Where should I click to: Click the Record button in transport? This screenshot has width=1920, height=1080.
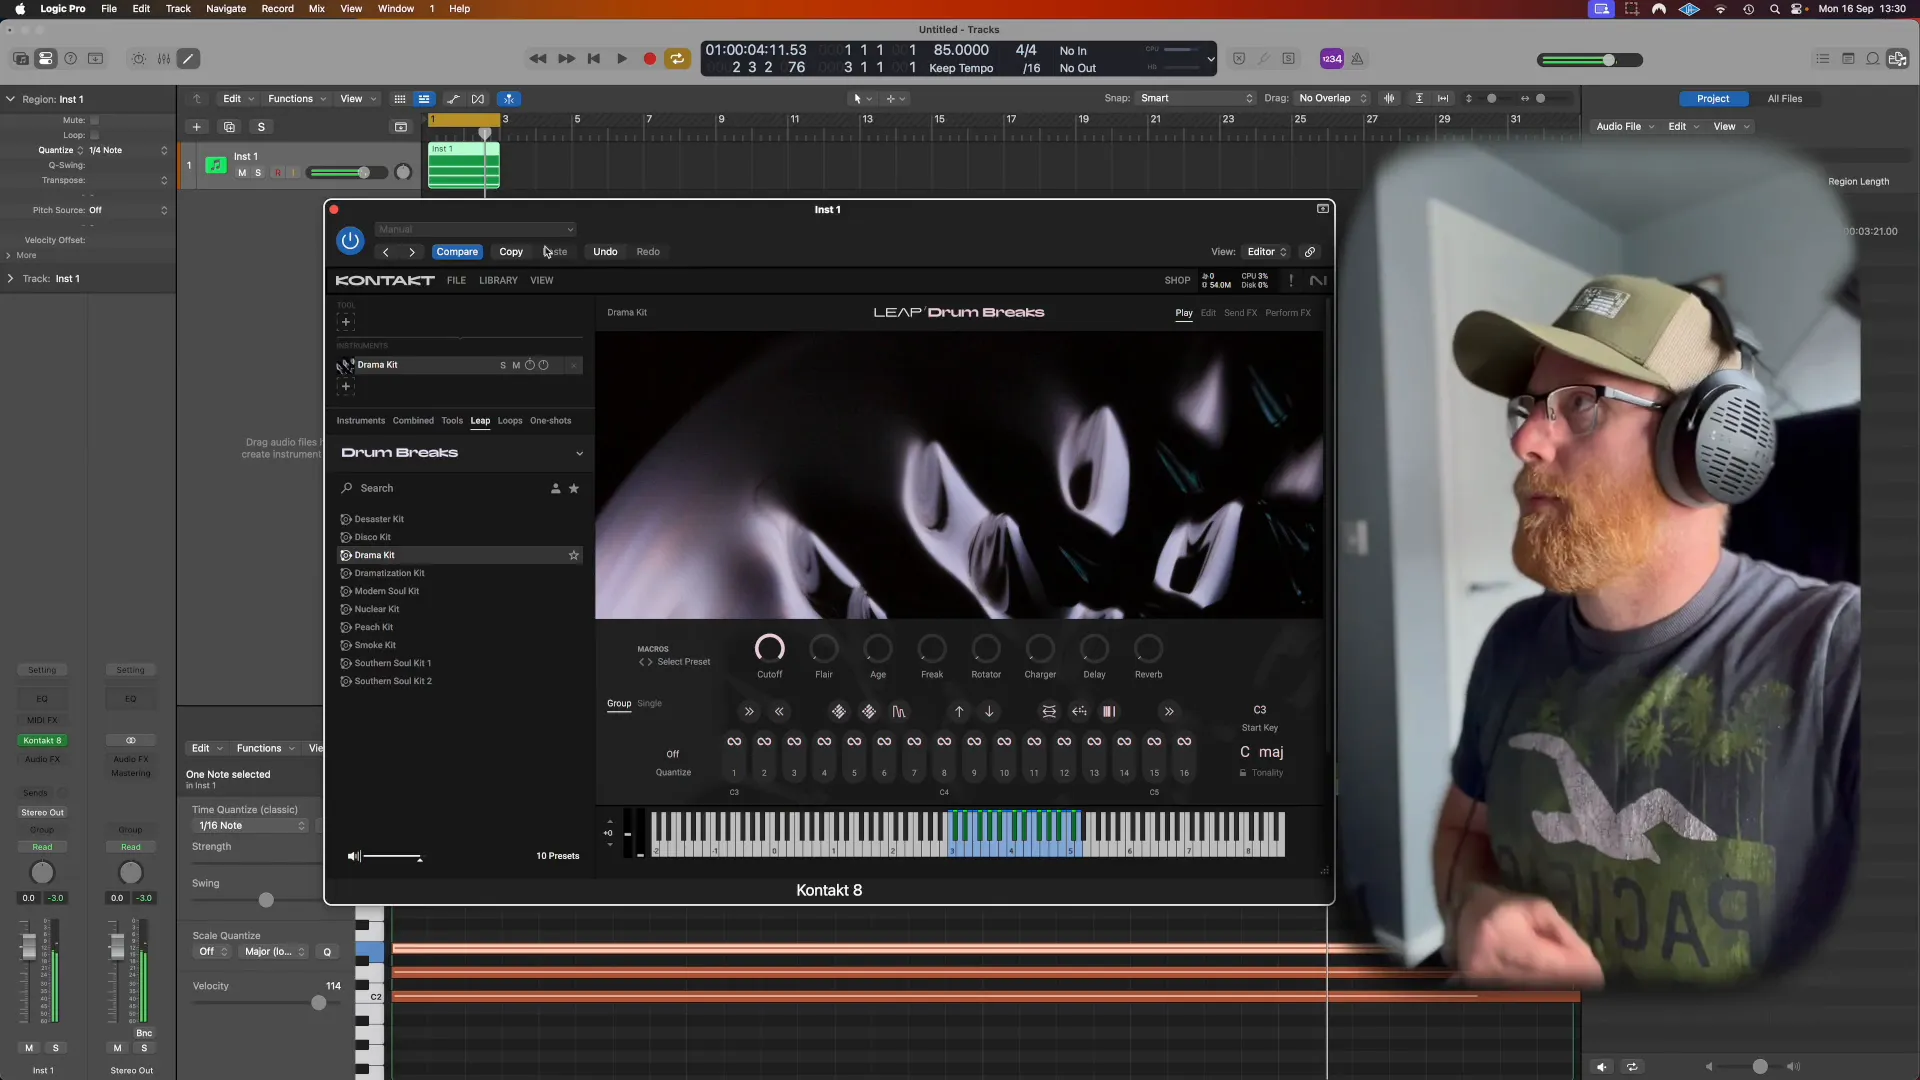coord(649,59)
